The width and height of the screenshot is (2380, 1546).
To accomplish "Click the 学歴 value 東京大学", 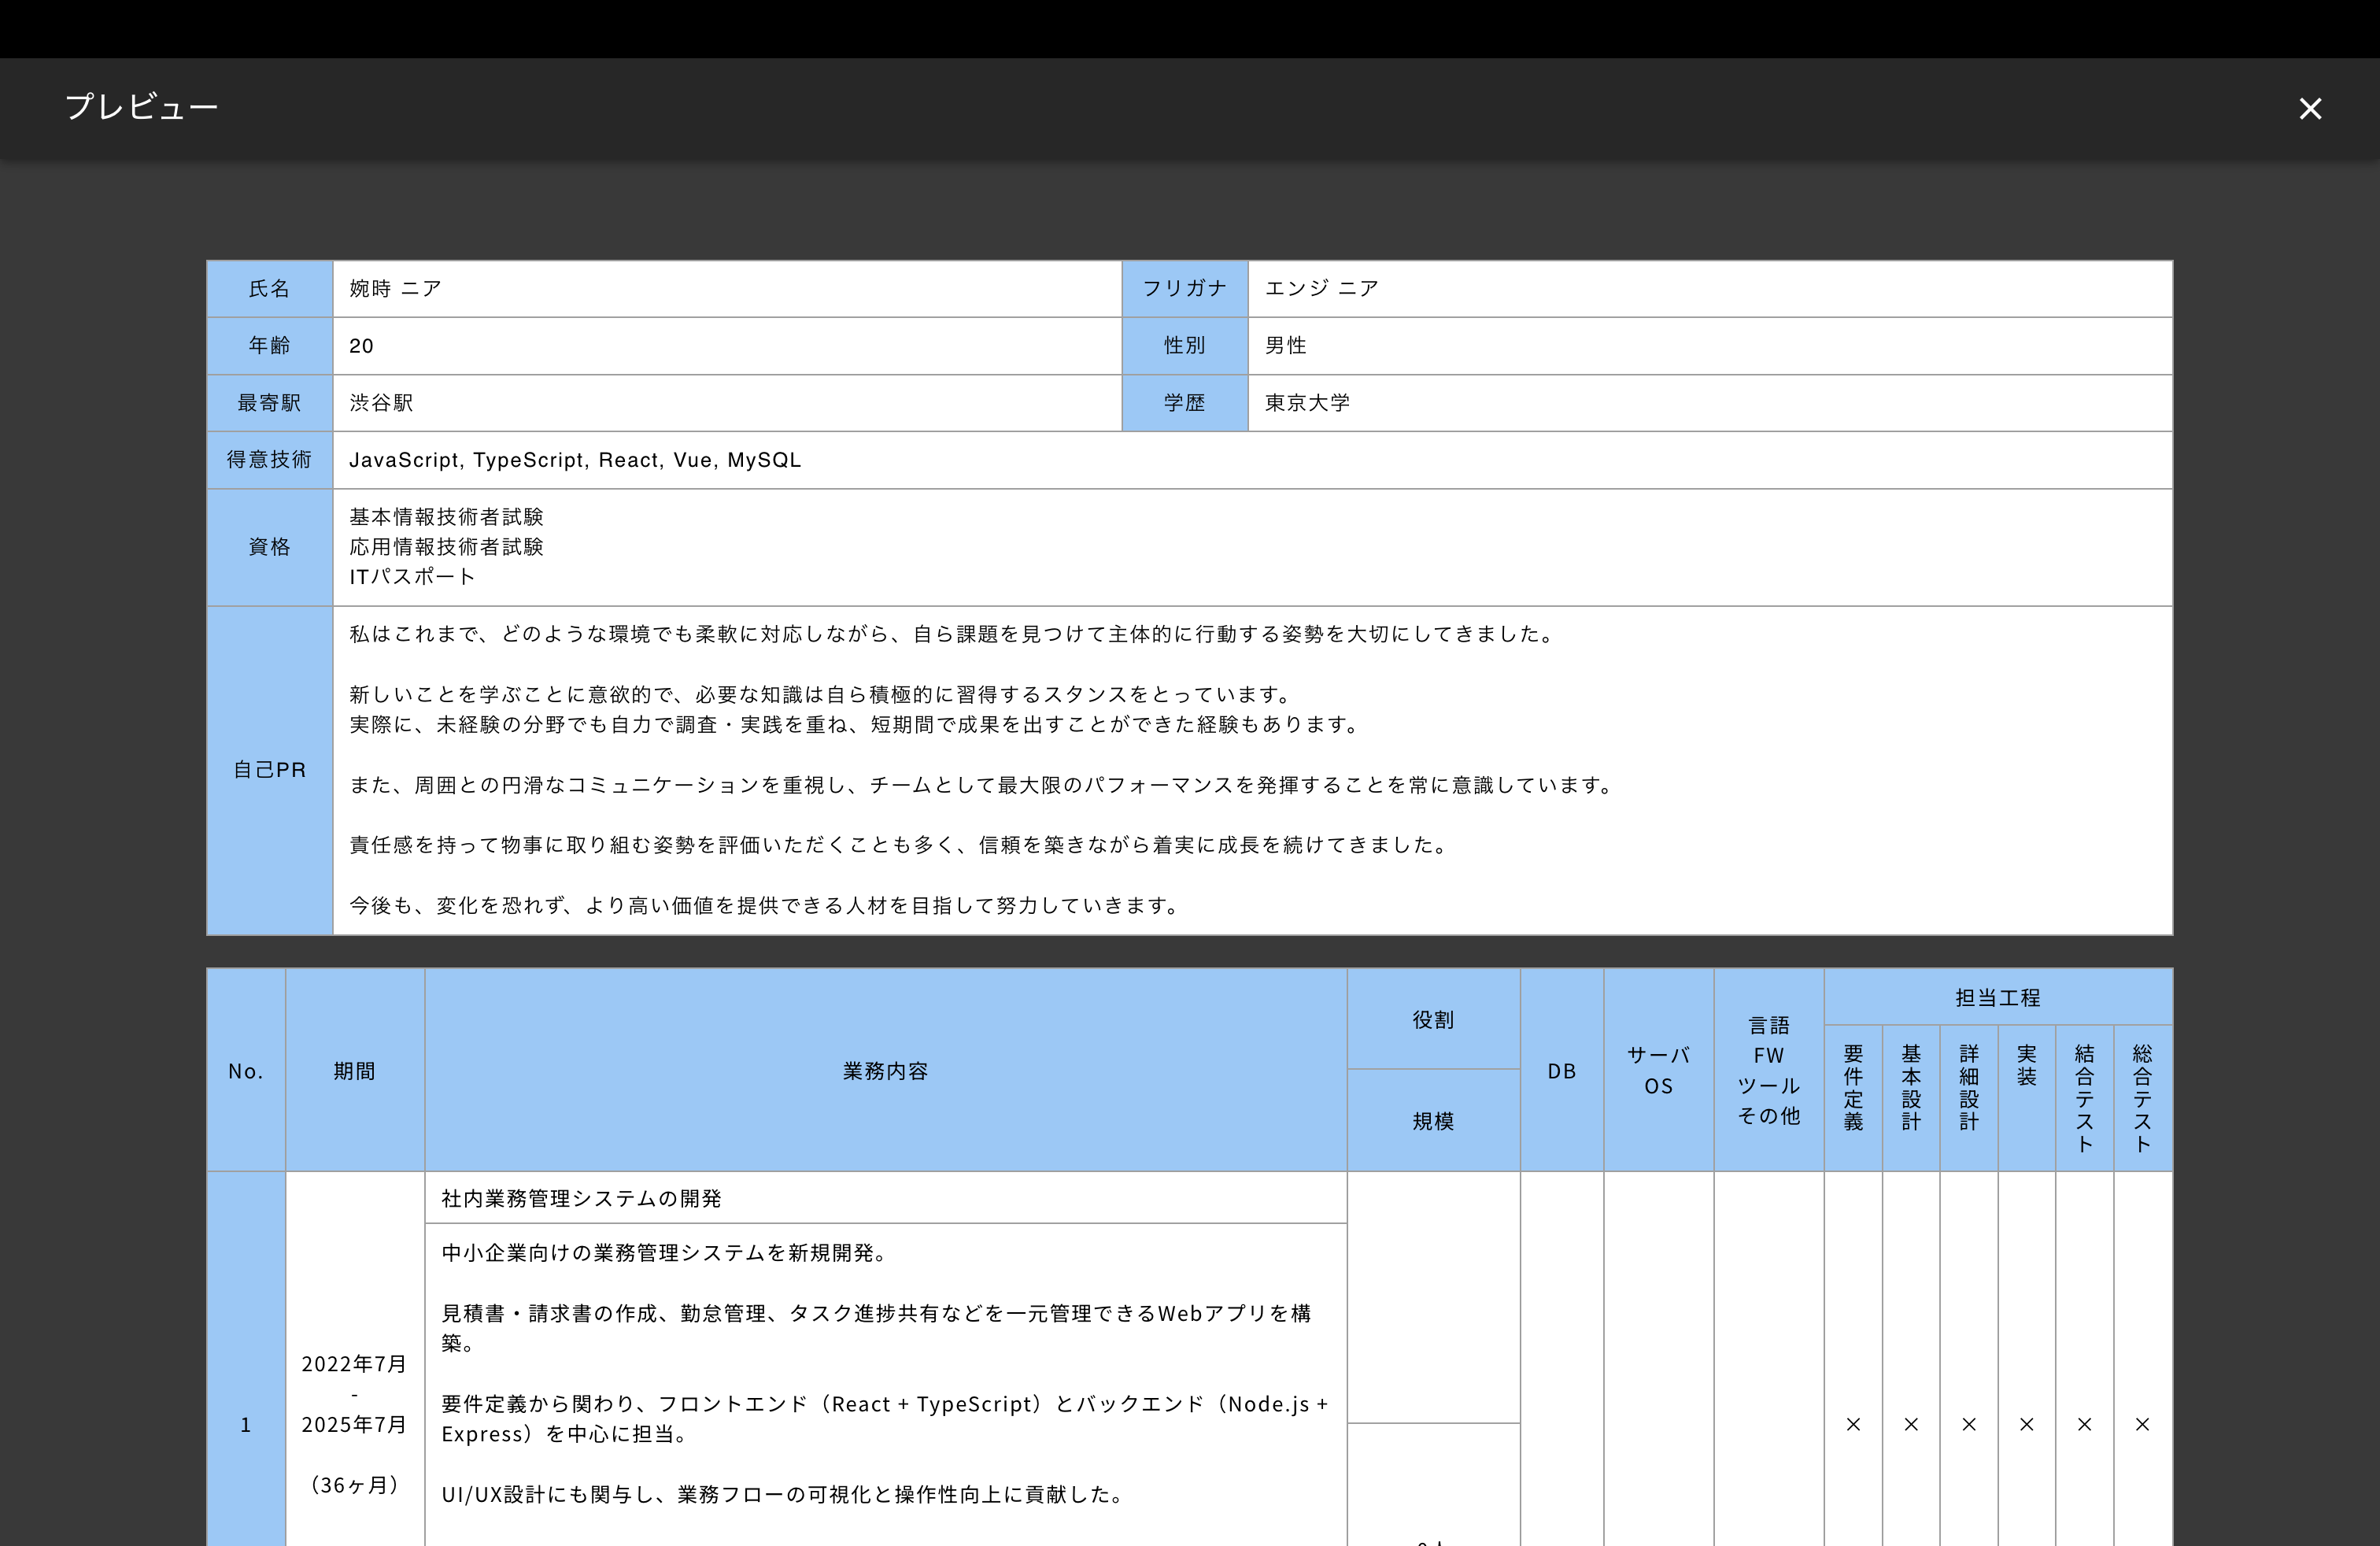I will (x=1307, y=403).
